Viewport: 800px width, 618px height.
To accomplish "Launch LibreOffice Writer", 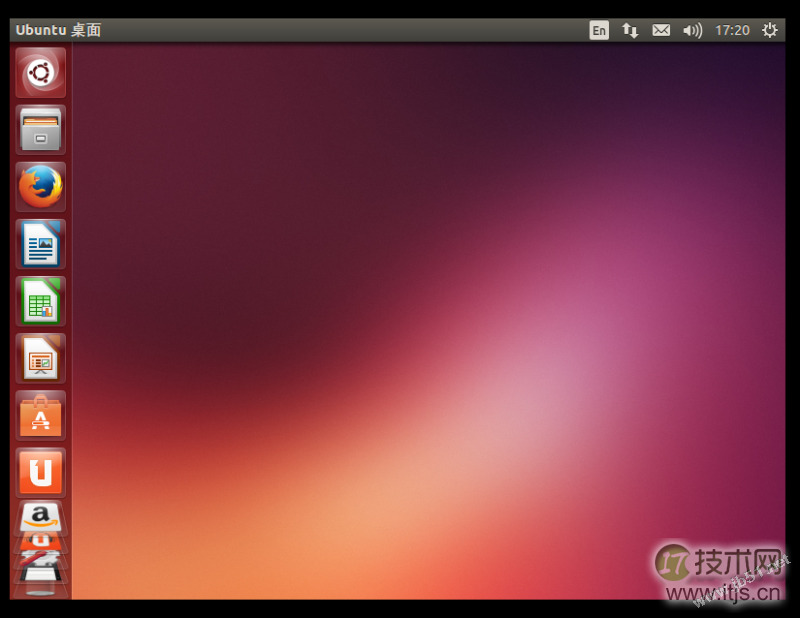I will point(40,244).
